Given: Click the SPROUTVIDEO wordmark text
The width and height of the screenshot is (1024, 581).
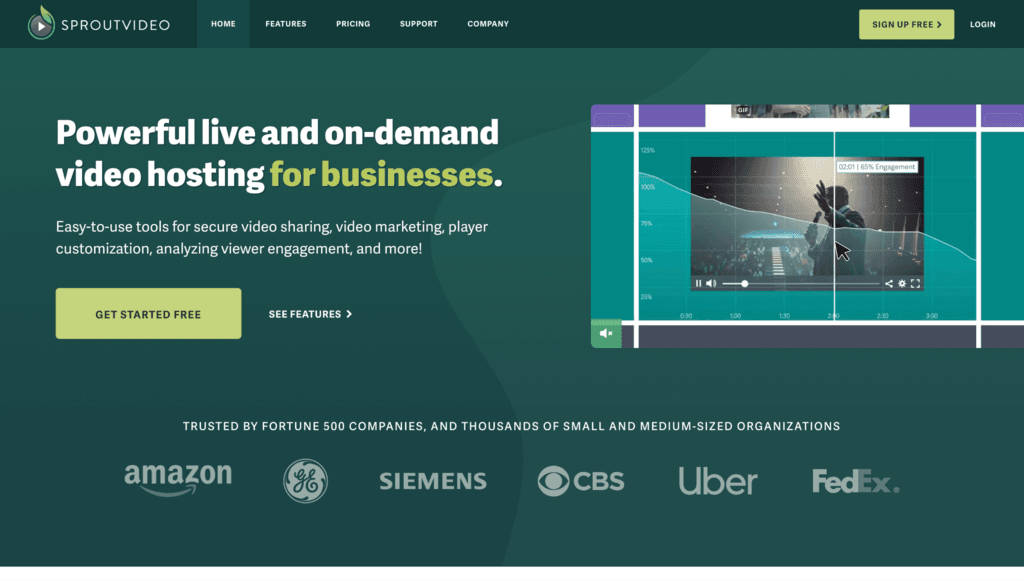Looking at the screenshot, I should coord(116,25).
